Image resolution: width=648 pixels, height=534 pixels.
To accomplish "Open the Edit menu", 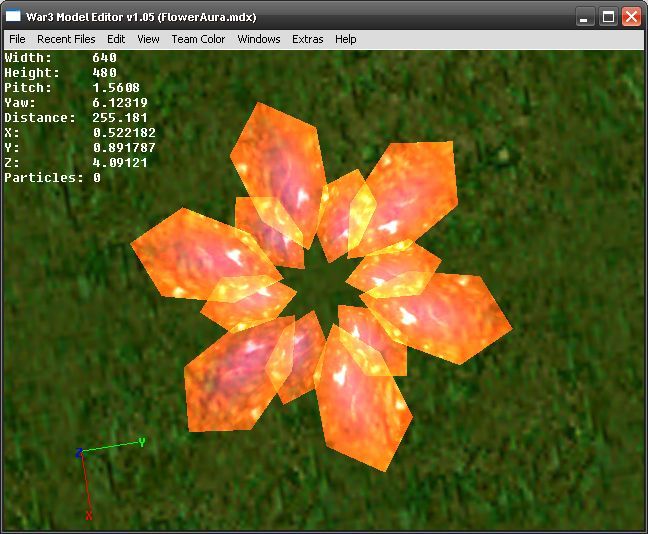I will tap(116, 39).
